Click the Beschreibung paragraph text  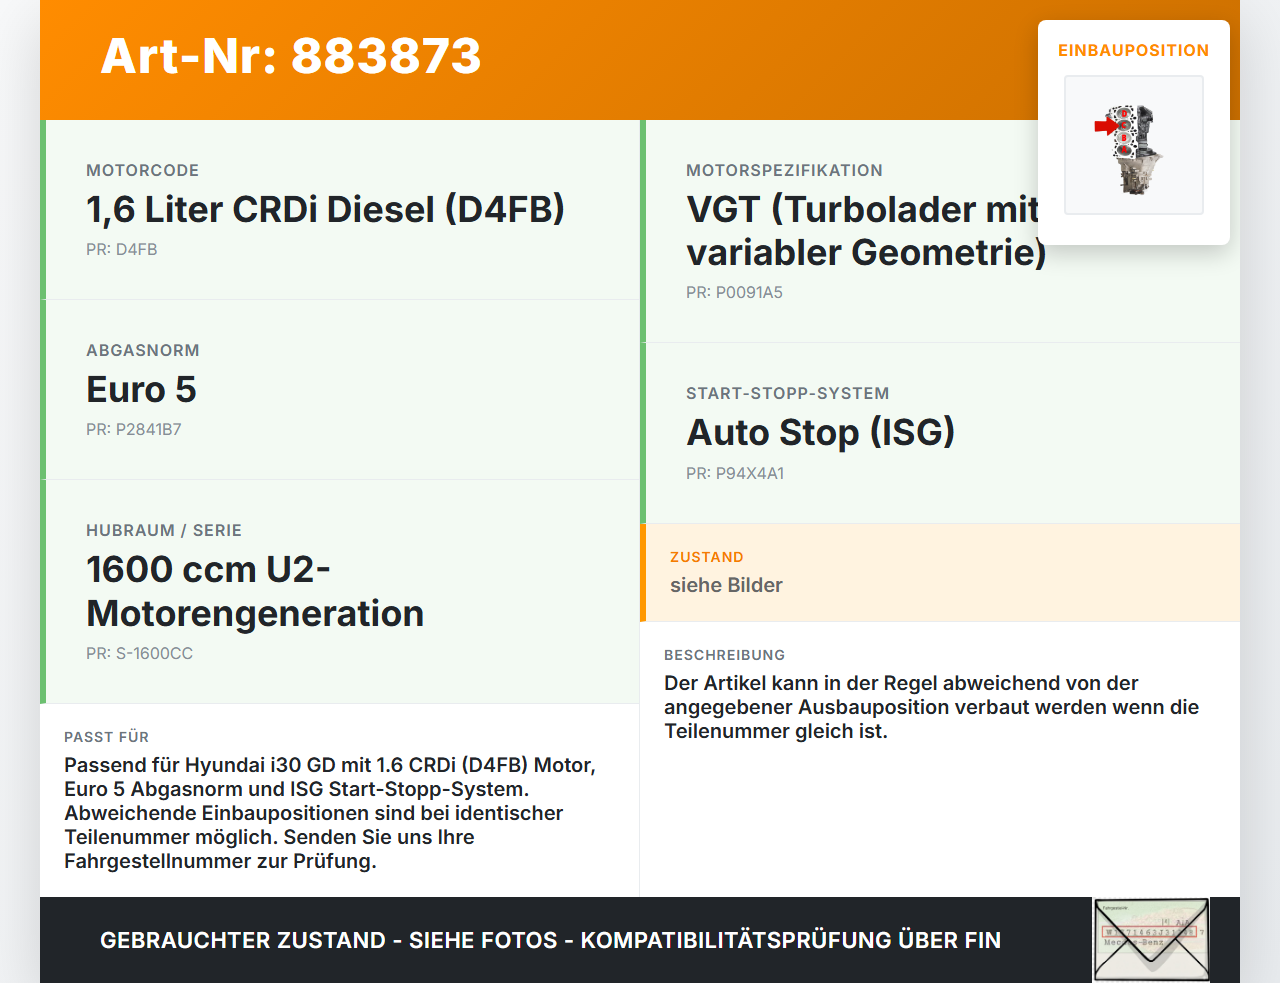(x=931, y=707)
